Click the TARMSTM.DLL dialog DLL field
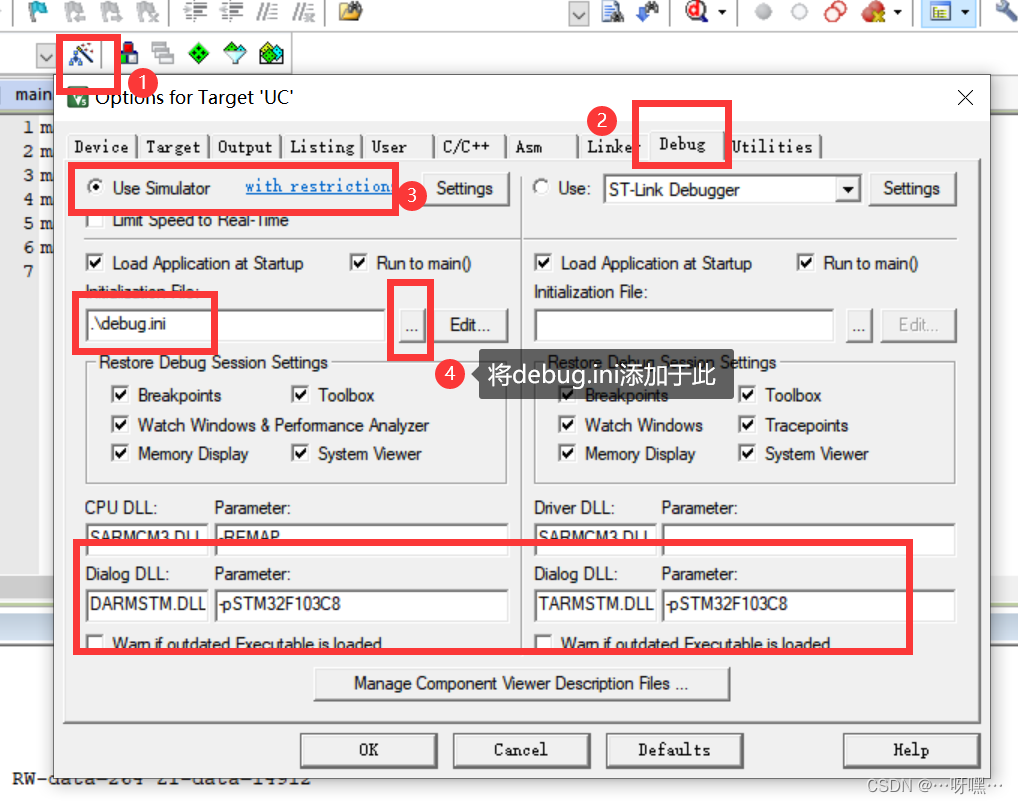Image resolution: width=1018 pixels, height=804 pixels. [595, 605]
